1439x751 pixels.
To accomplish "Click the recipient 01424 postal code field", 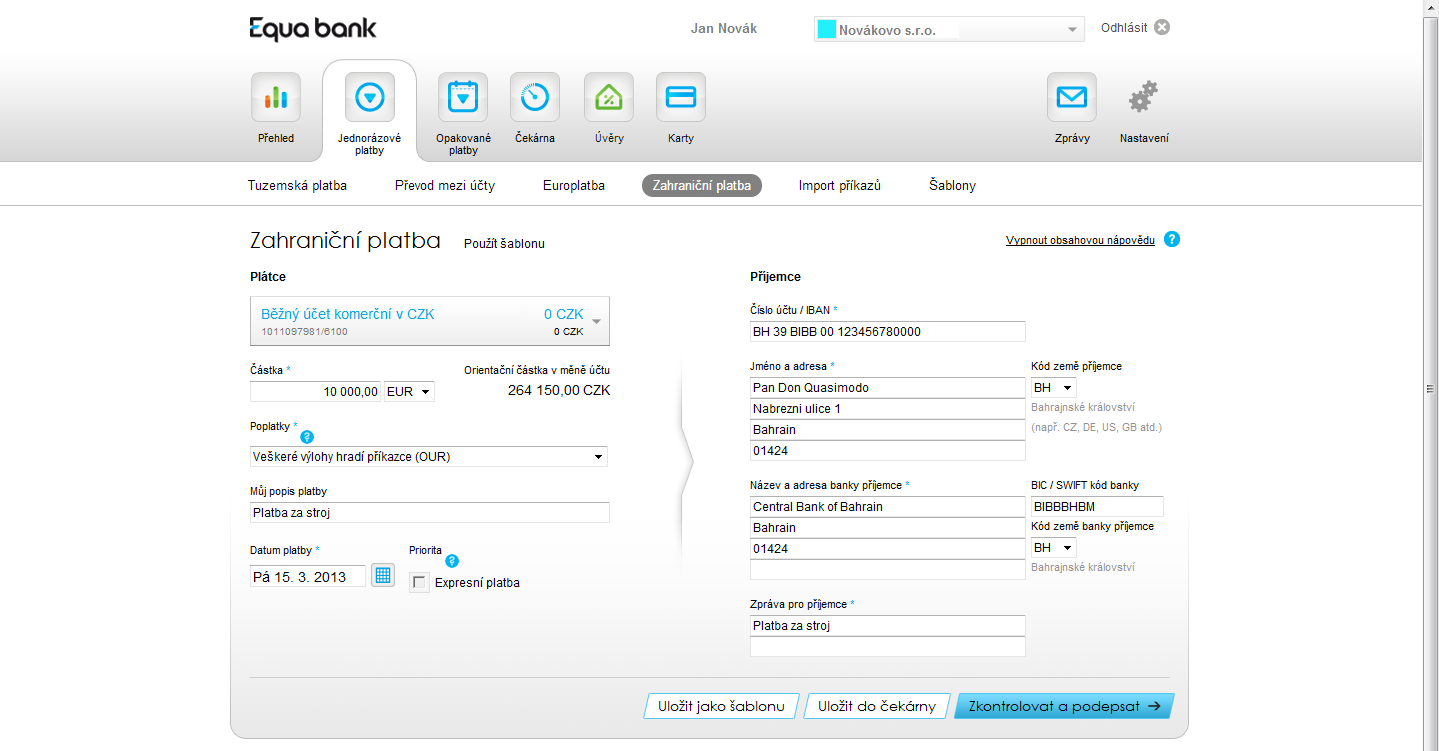I will [888, 451].
